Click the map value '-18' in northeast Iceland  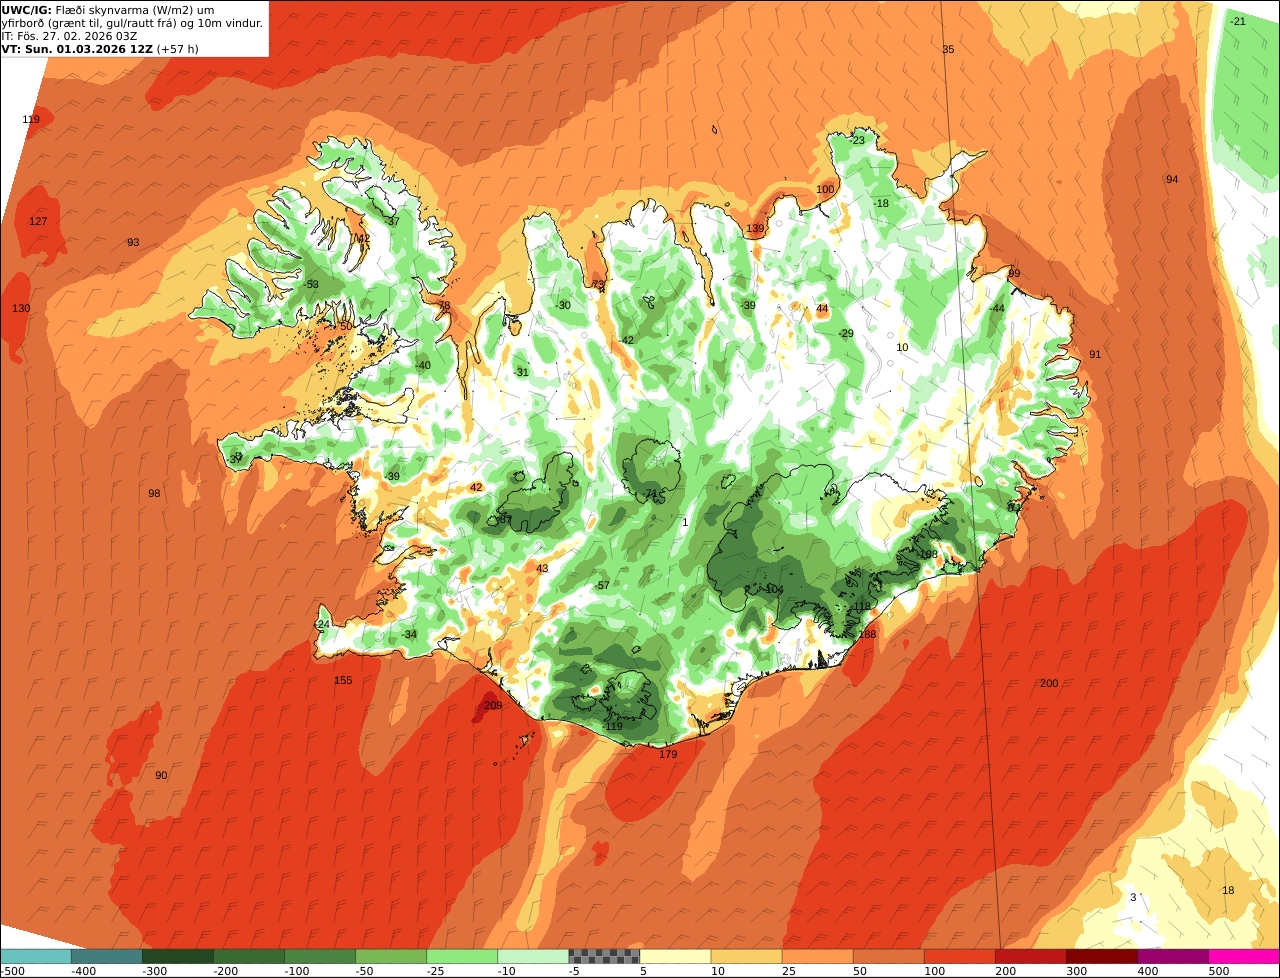(x=881, y=204)
